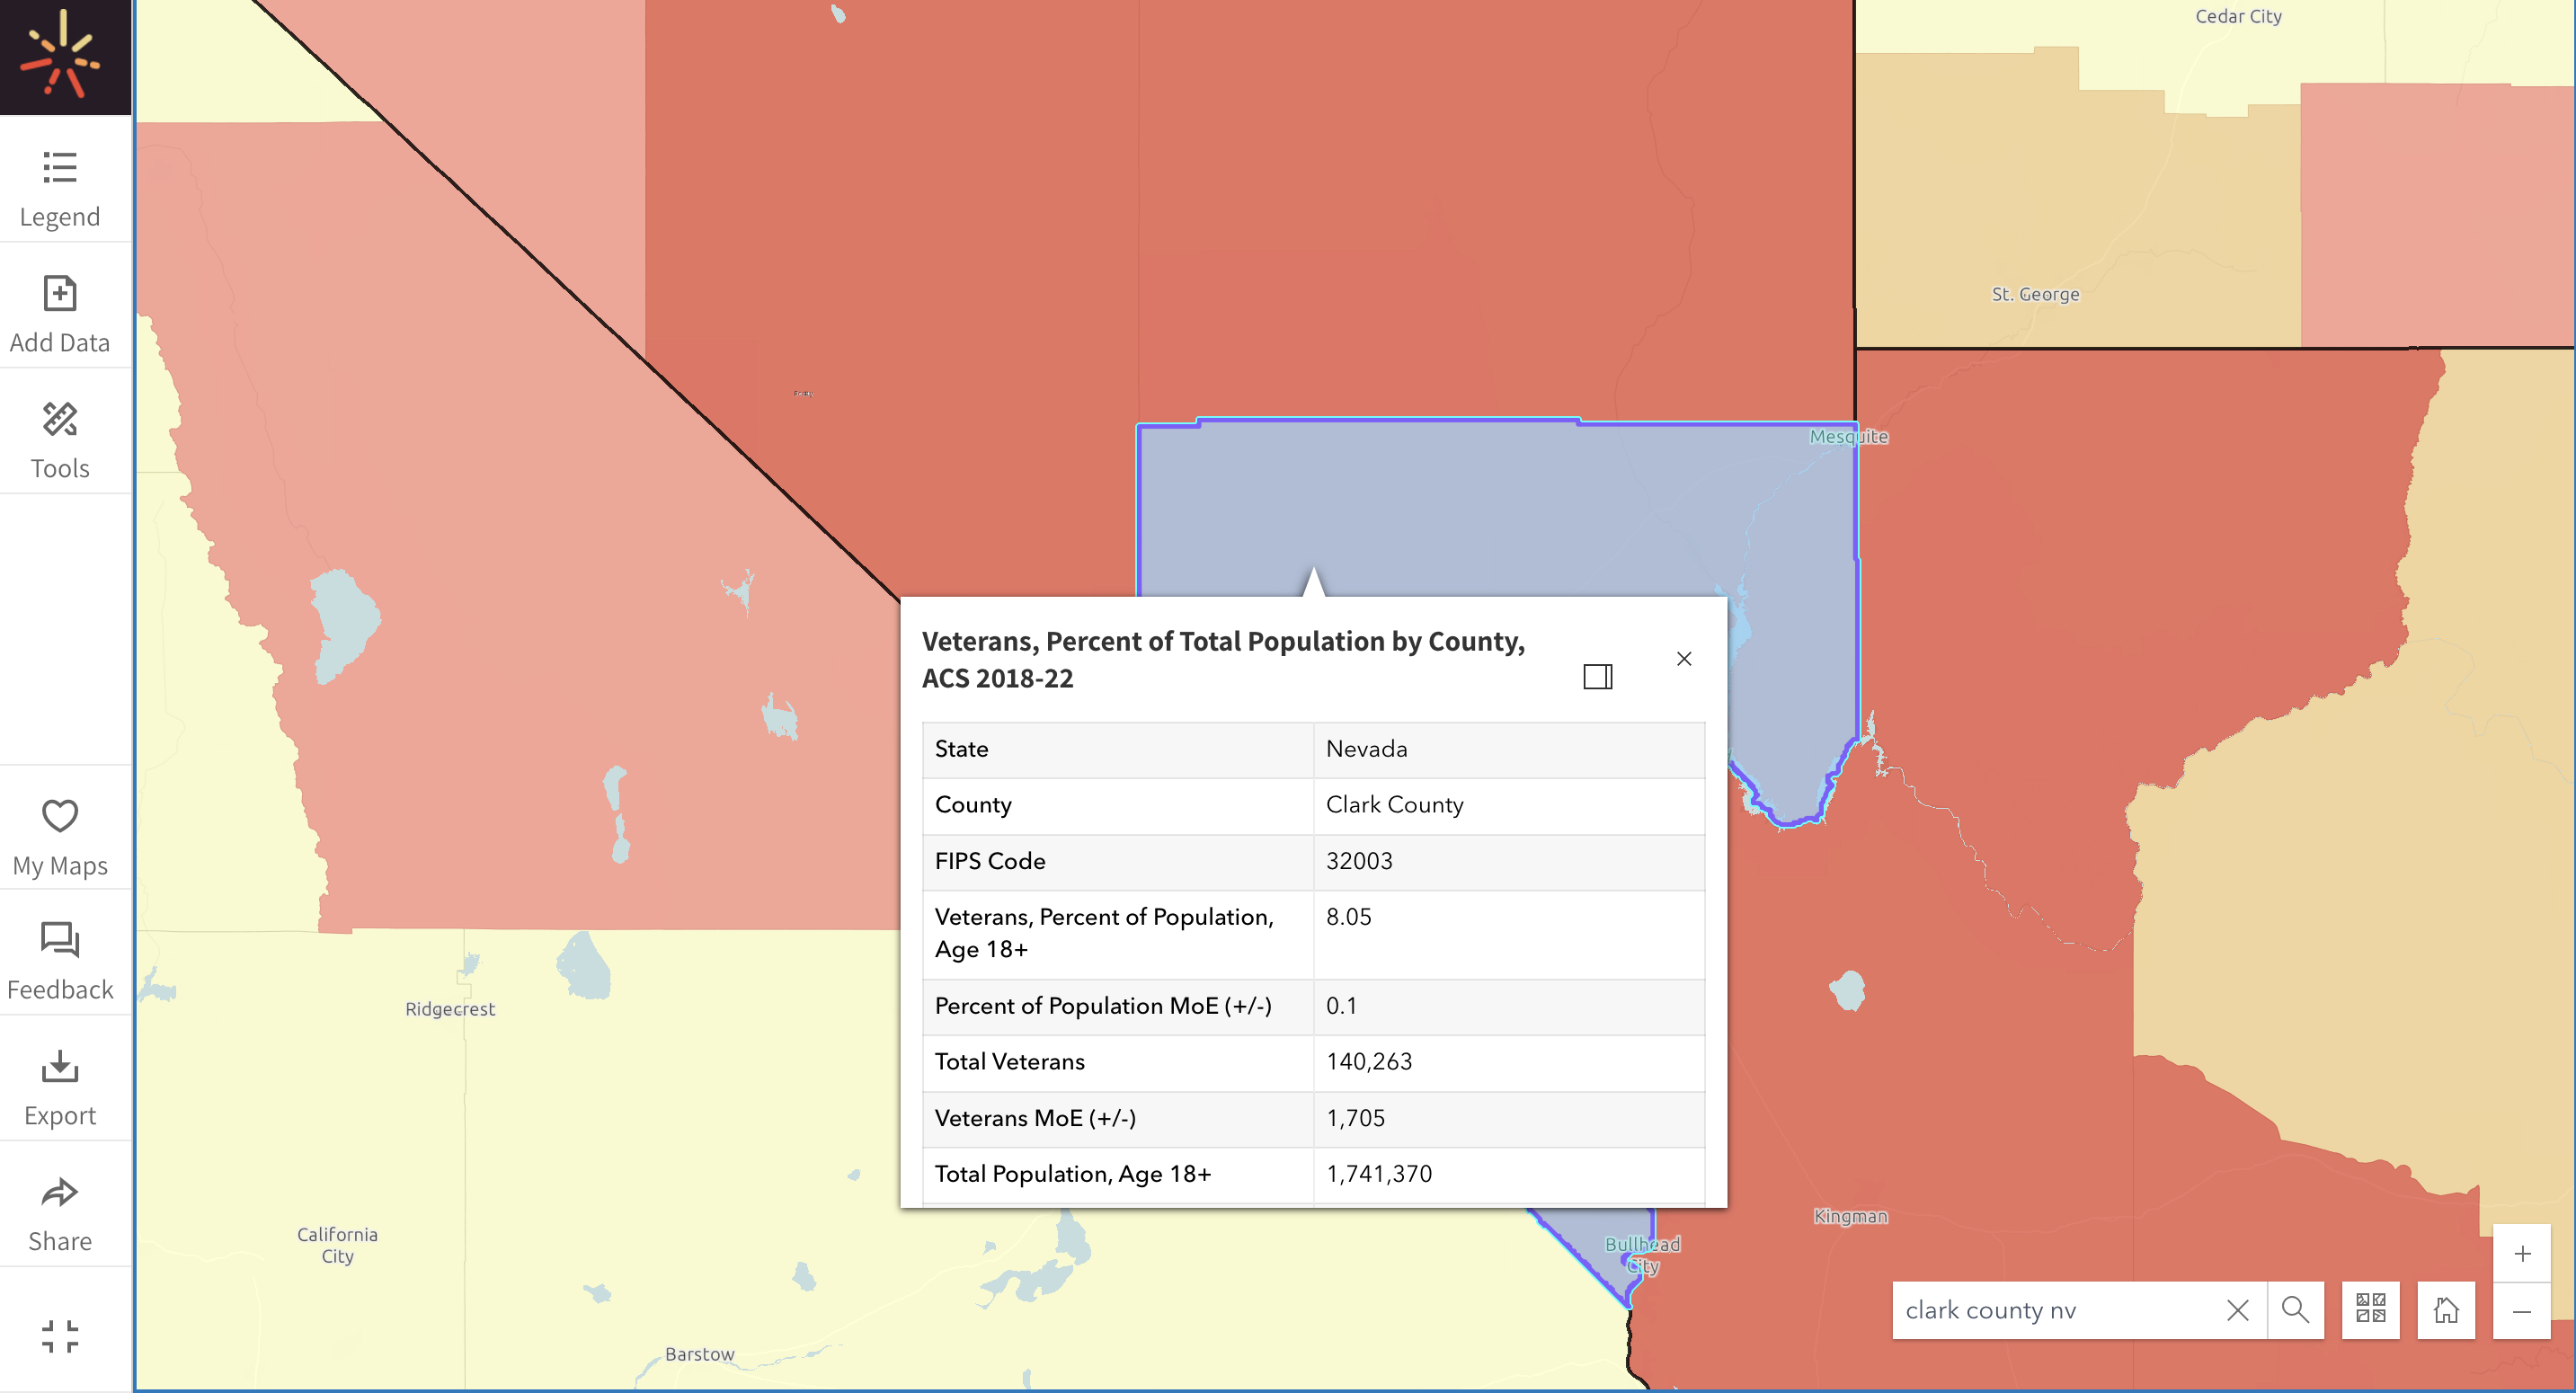
Task: Return to the home map extent
Action: point(2446,1309)
